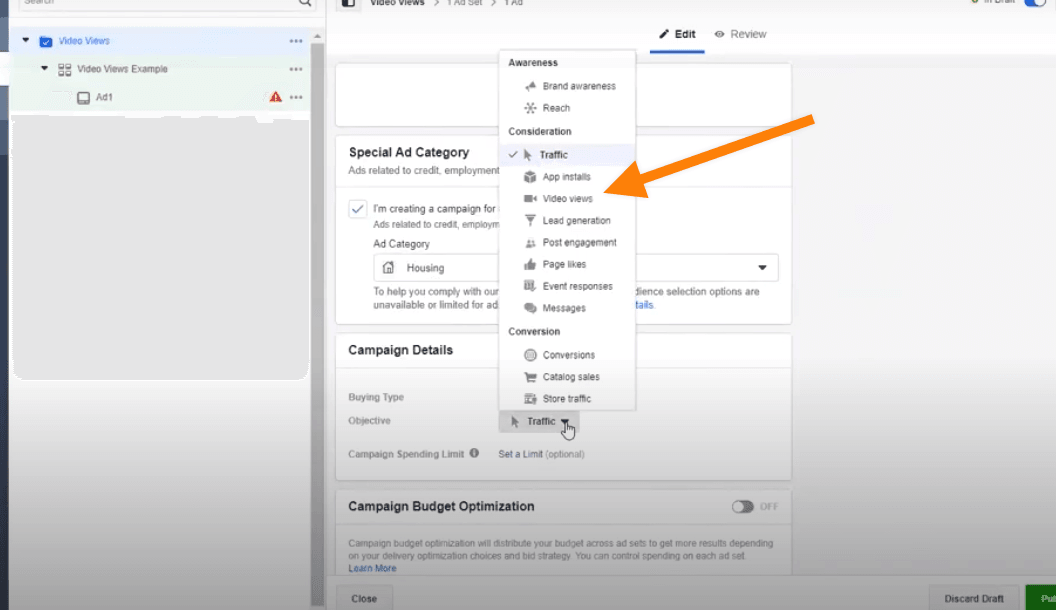Click the Video Views campaign folder icon
The image size is (1056, 610).
pyautogui.click(x=46, y=41)
